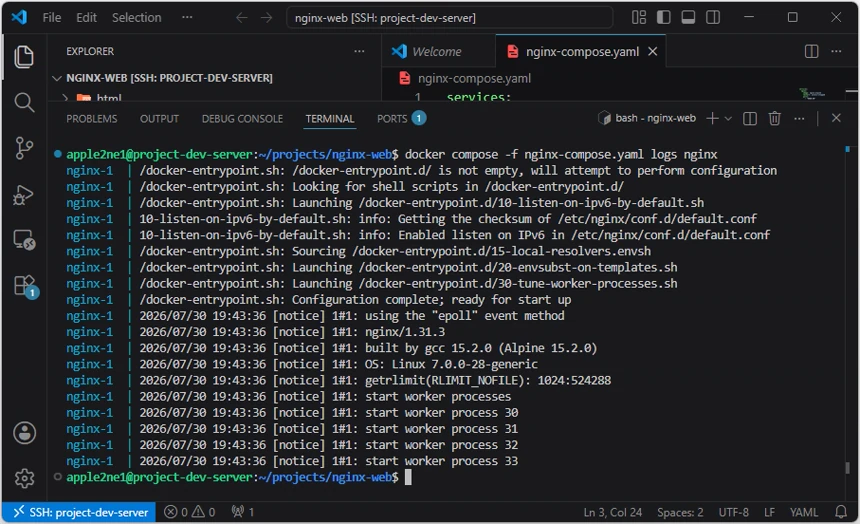
Task: Open Run and Debug view
Action: pos(24,194)
